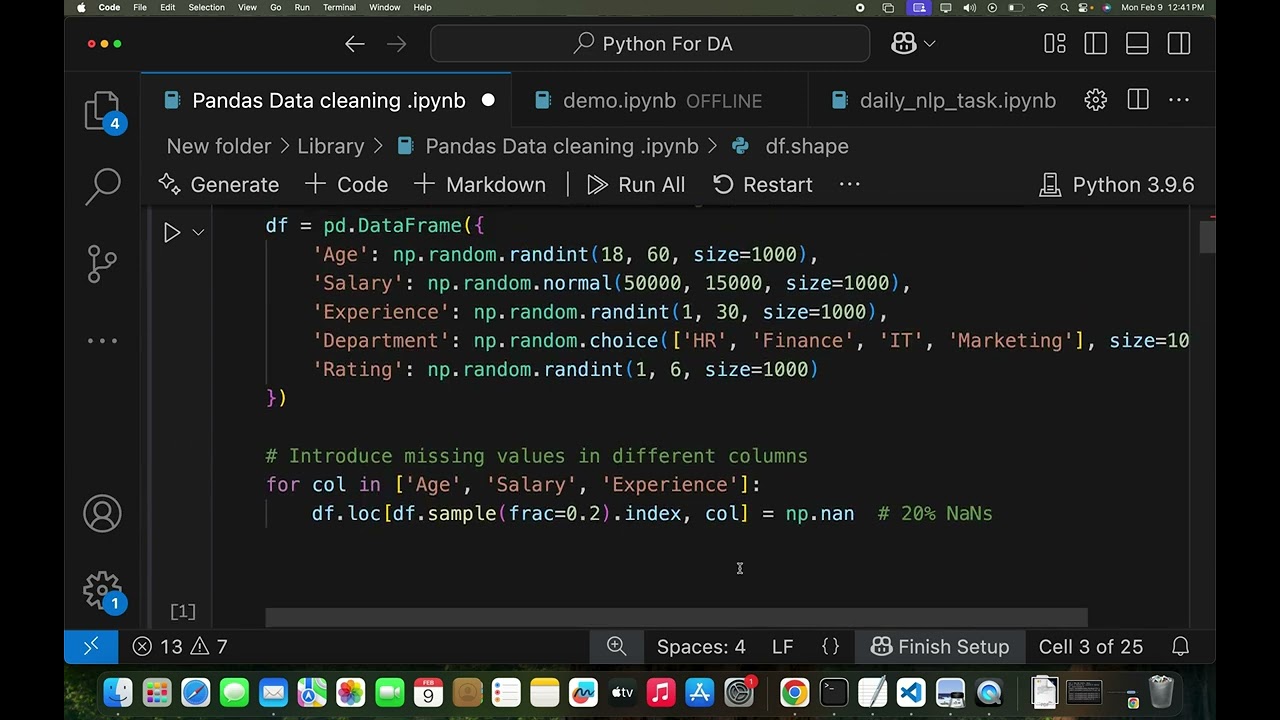
Task: Click Pandas Data cleaning .ipynb breadcrumb
Action: (548, 146)
